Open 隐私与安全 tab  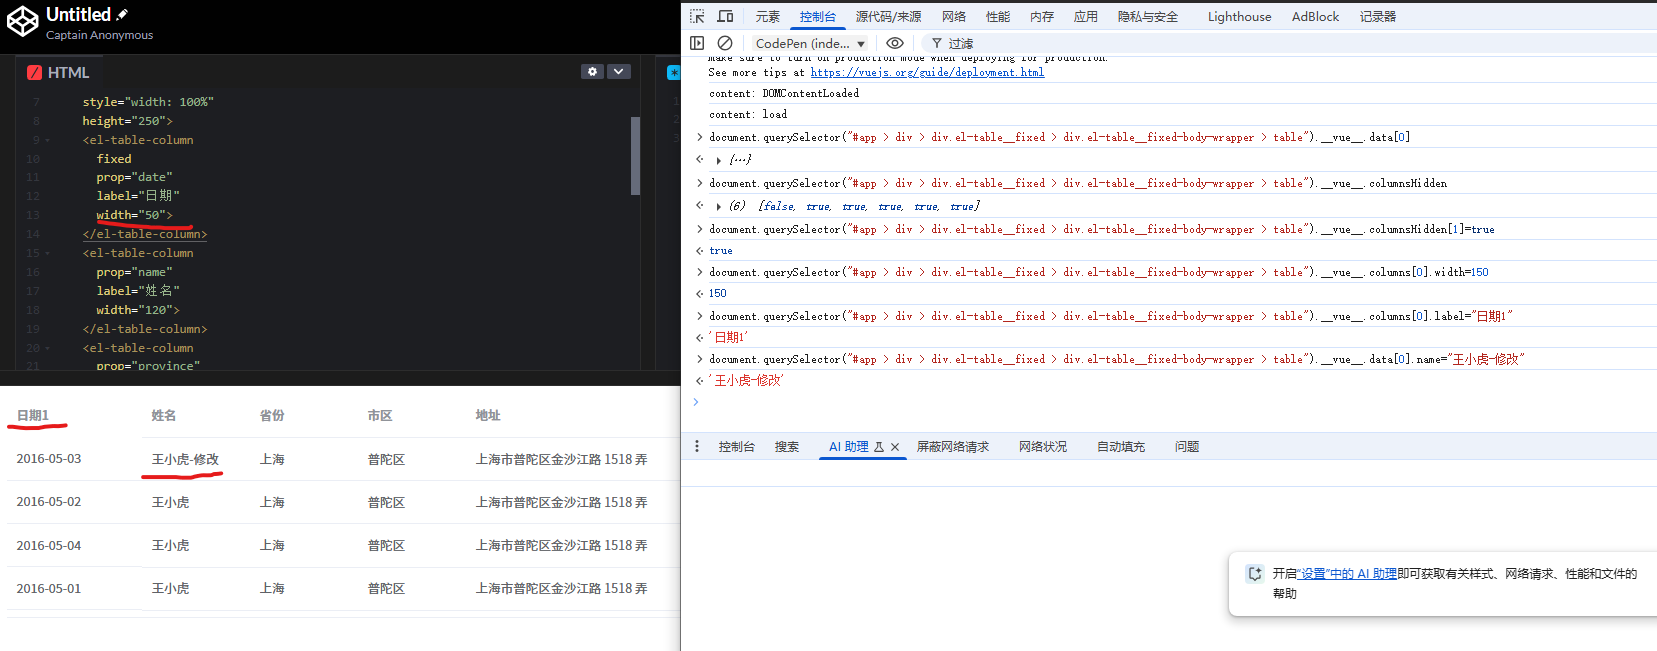[1148, 16]
